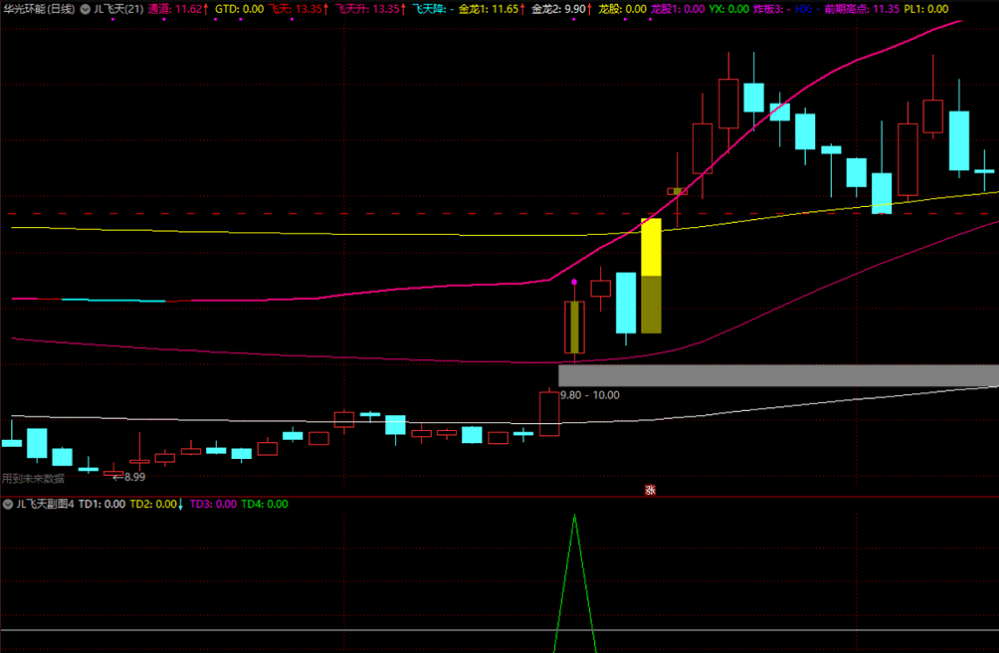
Task: Click the 龙股1: 0.00 indicator value
Action: coord(677,10)
